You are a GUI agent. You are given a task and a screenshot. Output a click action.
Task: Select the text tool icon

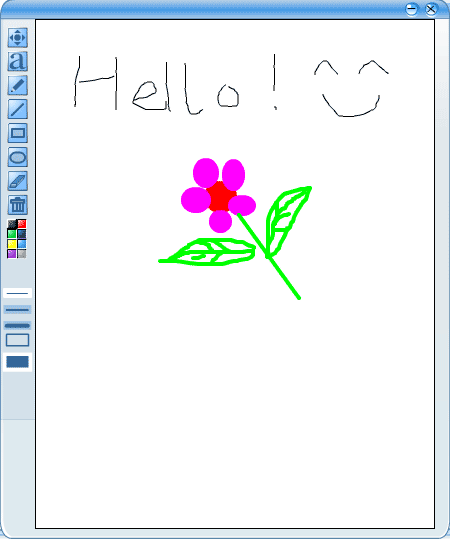click(x=18, y=62)
